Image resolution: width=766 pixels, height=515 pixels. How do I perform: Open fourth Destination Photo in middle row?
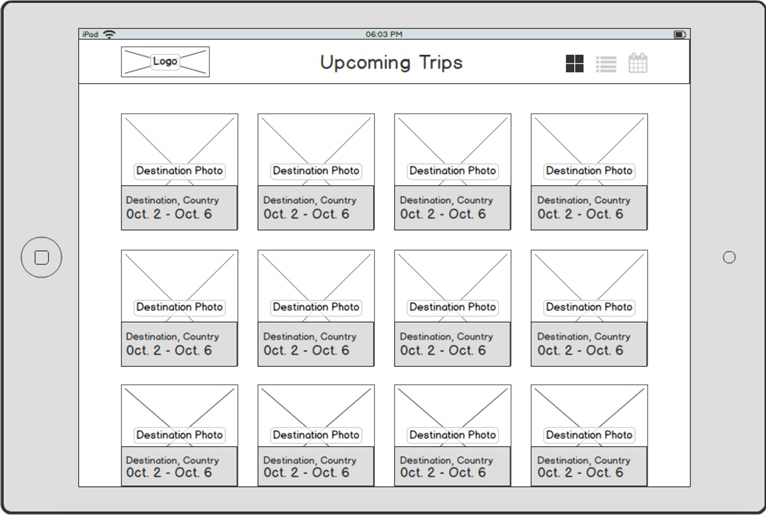tap(589, 286)
